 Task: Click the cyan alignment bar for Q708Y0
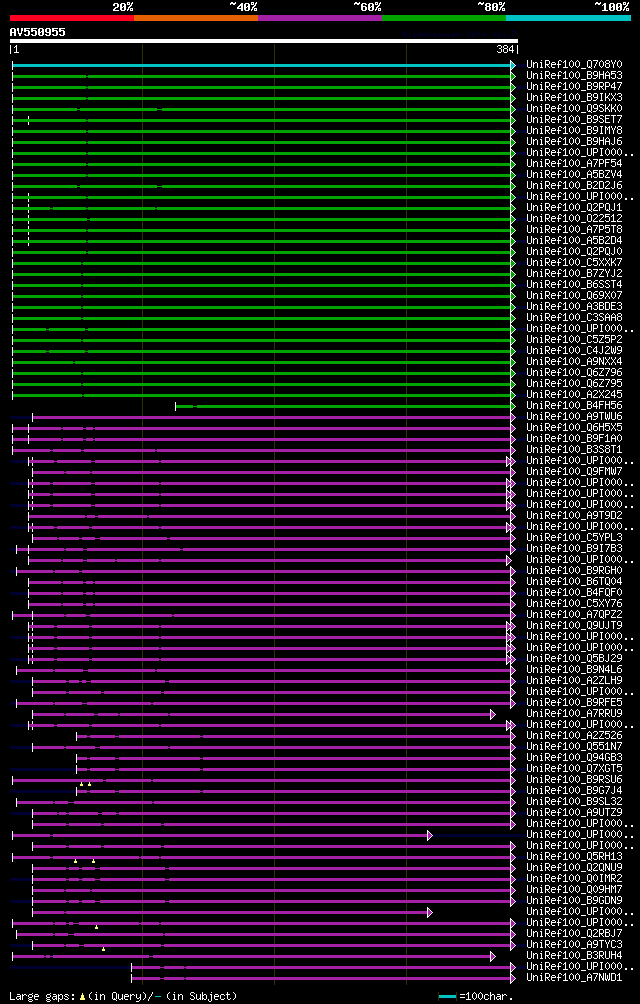[262, 65]
